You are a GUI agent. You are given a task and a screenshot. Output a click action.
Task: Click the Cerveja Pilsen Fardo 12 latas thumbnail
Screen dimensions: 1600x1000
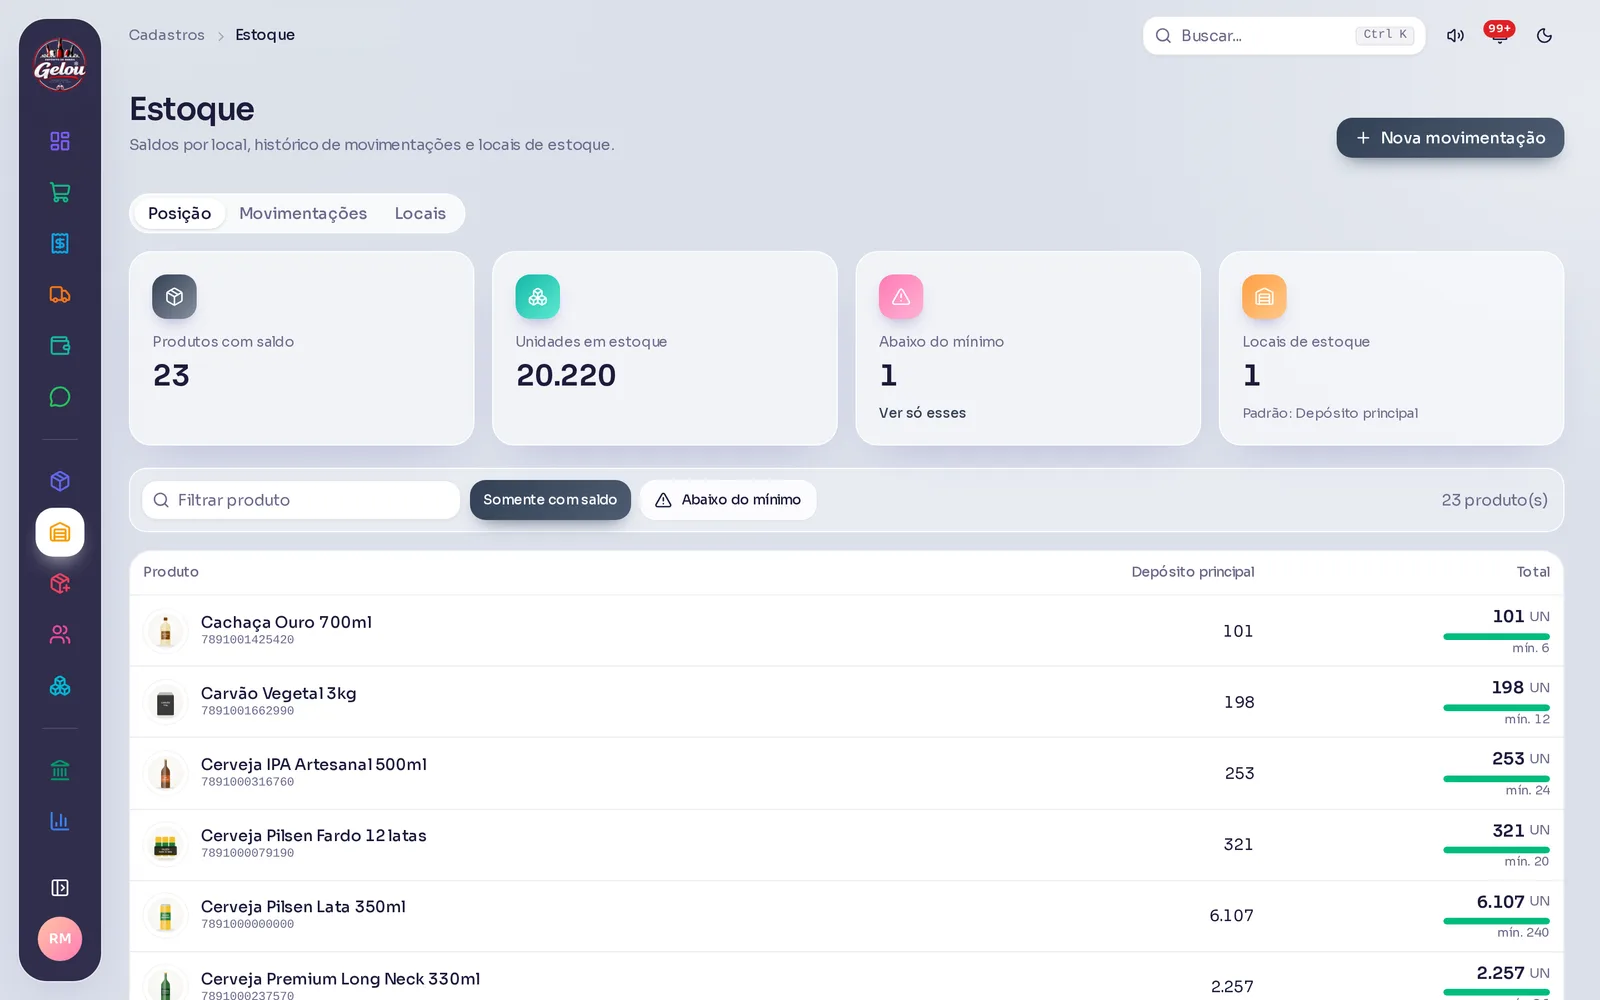pos(166,845)
